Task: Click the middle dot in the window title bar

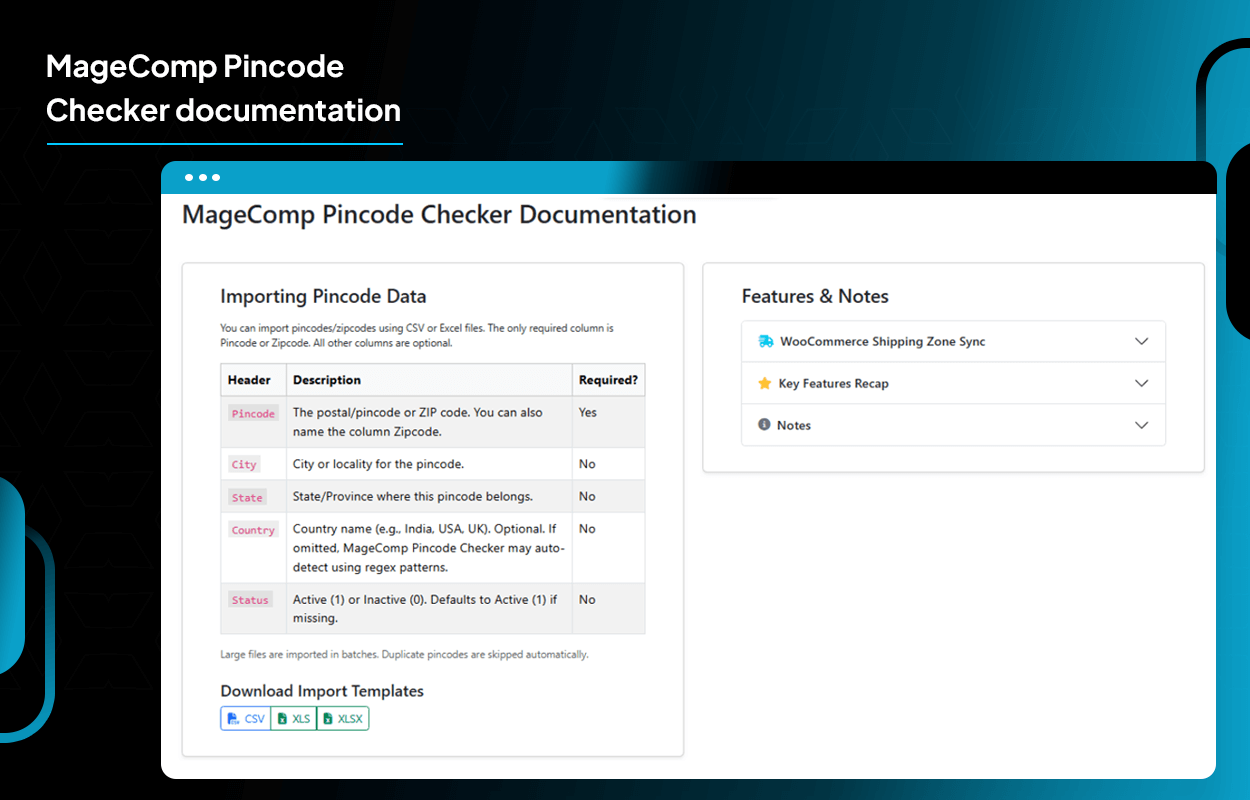Action: [x=202, y=177]
